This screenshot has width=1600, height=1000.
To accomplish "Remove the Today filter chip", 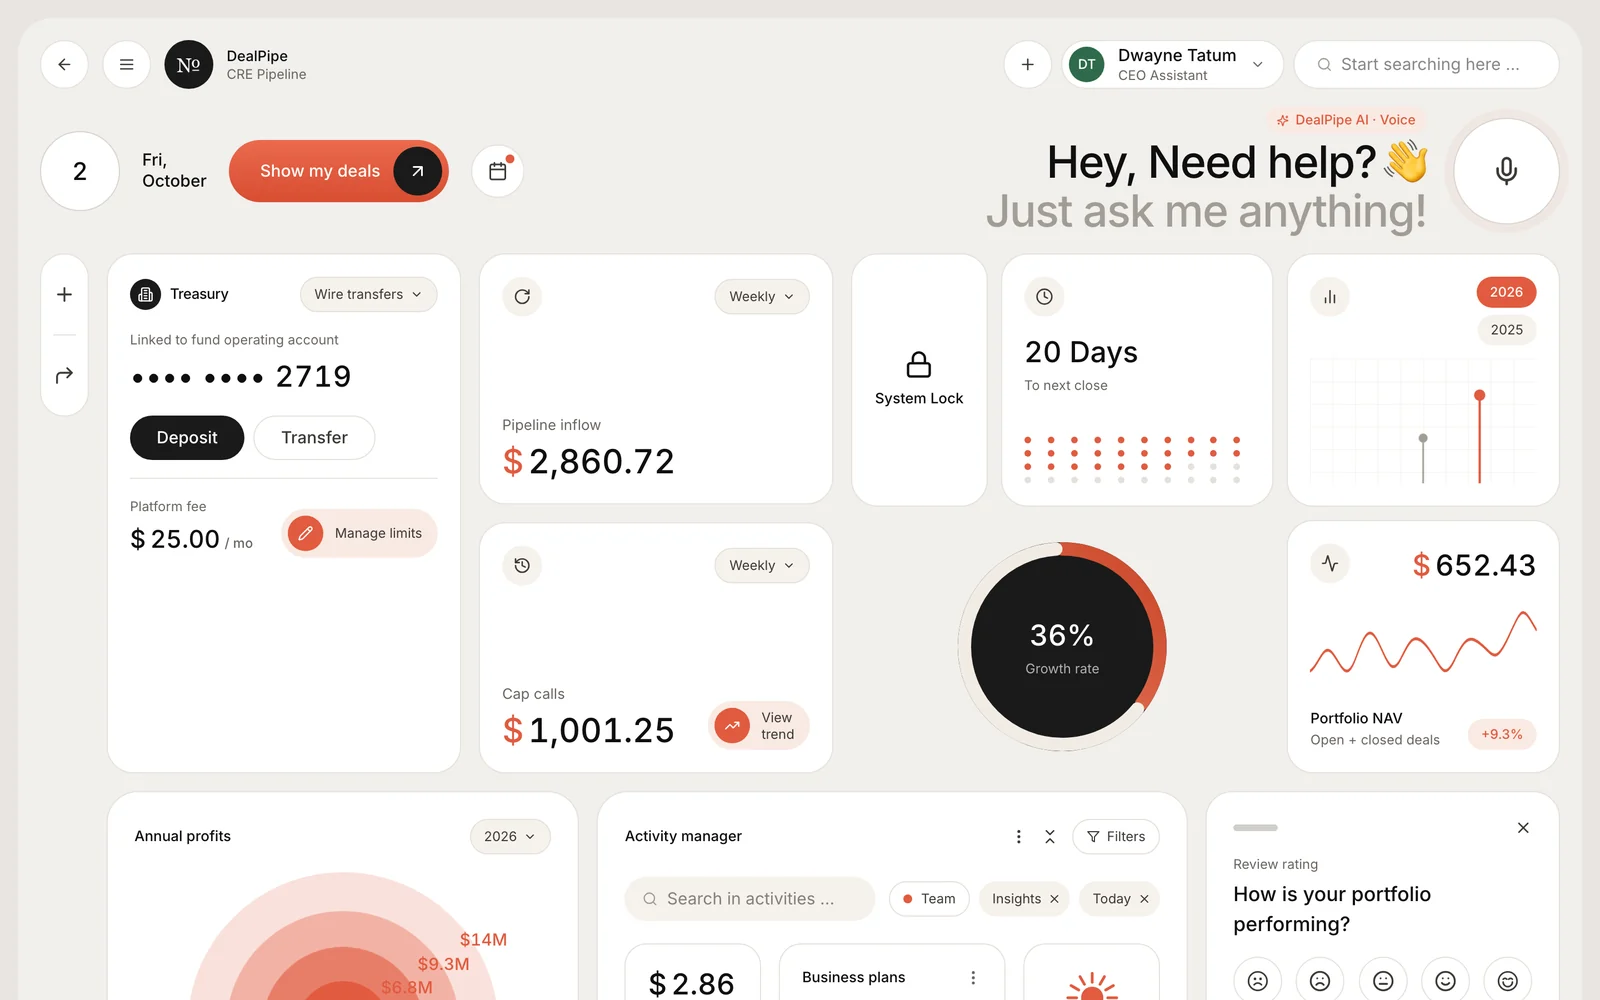I will [x=1144, y=899].
